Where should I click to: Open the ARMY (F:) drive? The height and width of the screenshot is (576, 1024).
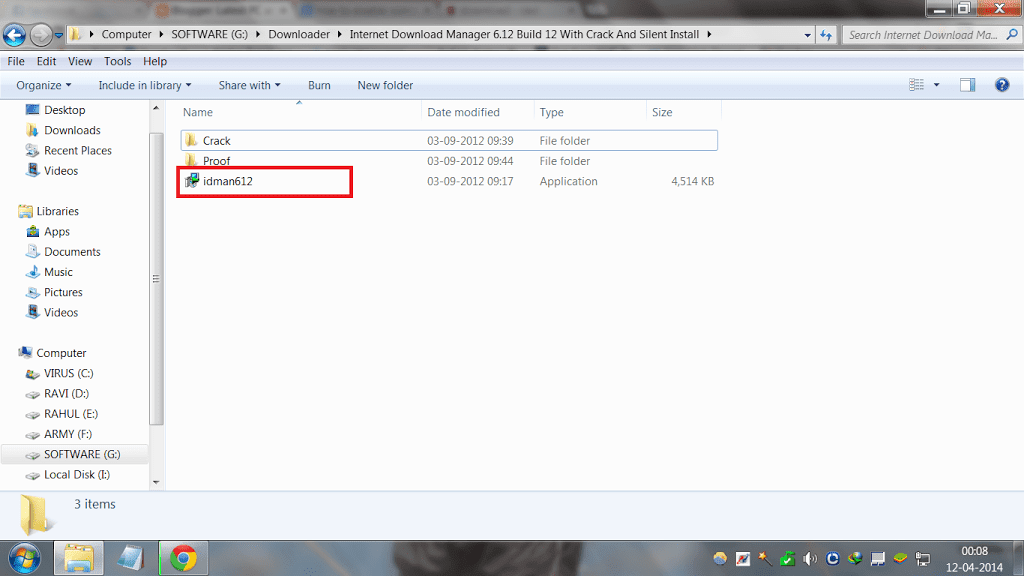[x=67, y=434]
